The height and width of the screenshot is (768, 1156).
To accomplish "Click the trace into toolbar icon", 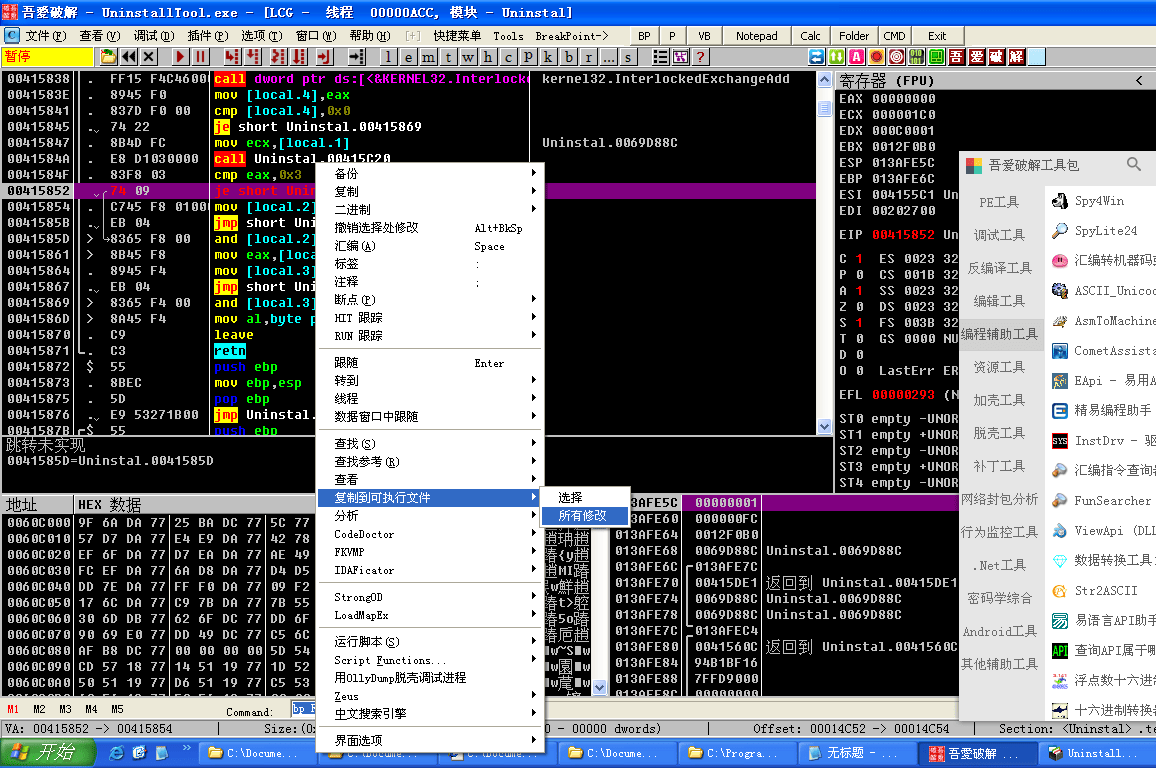I will [x=279, y=57].
